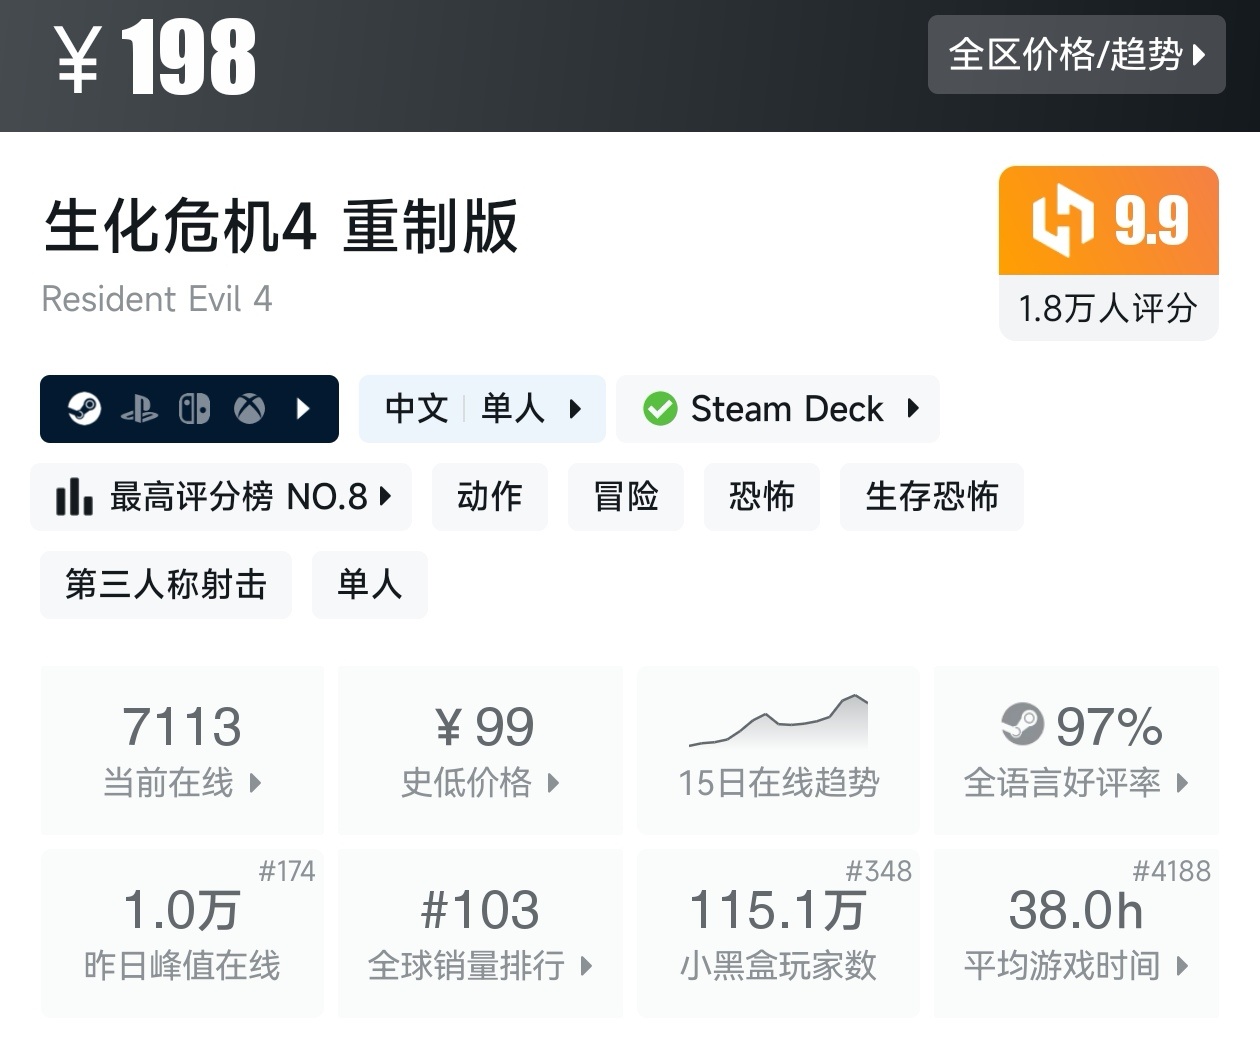Open 小黑盒玩家数 115.1万 card
The image size is (1260, 1039).
click(778, 933)
